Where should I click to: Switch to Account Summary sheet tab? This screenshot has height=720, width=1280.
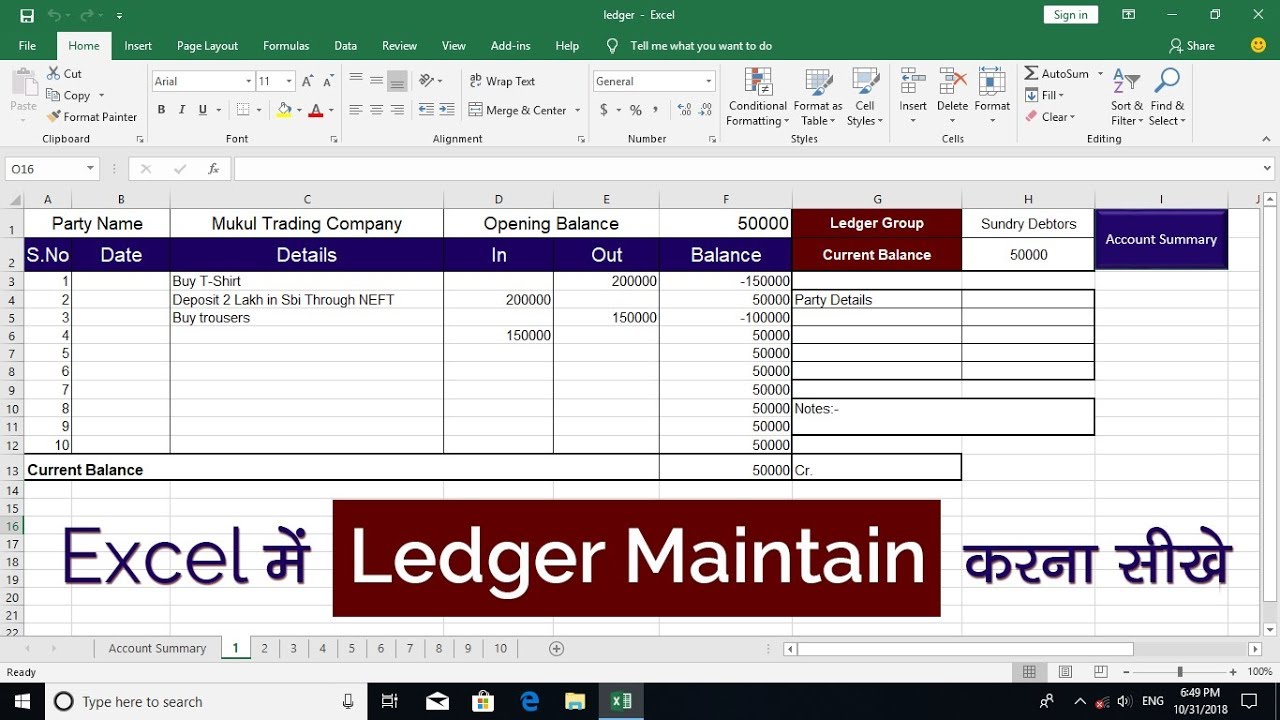[x=157, y=648]
